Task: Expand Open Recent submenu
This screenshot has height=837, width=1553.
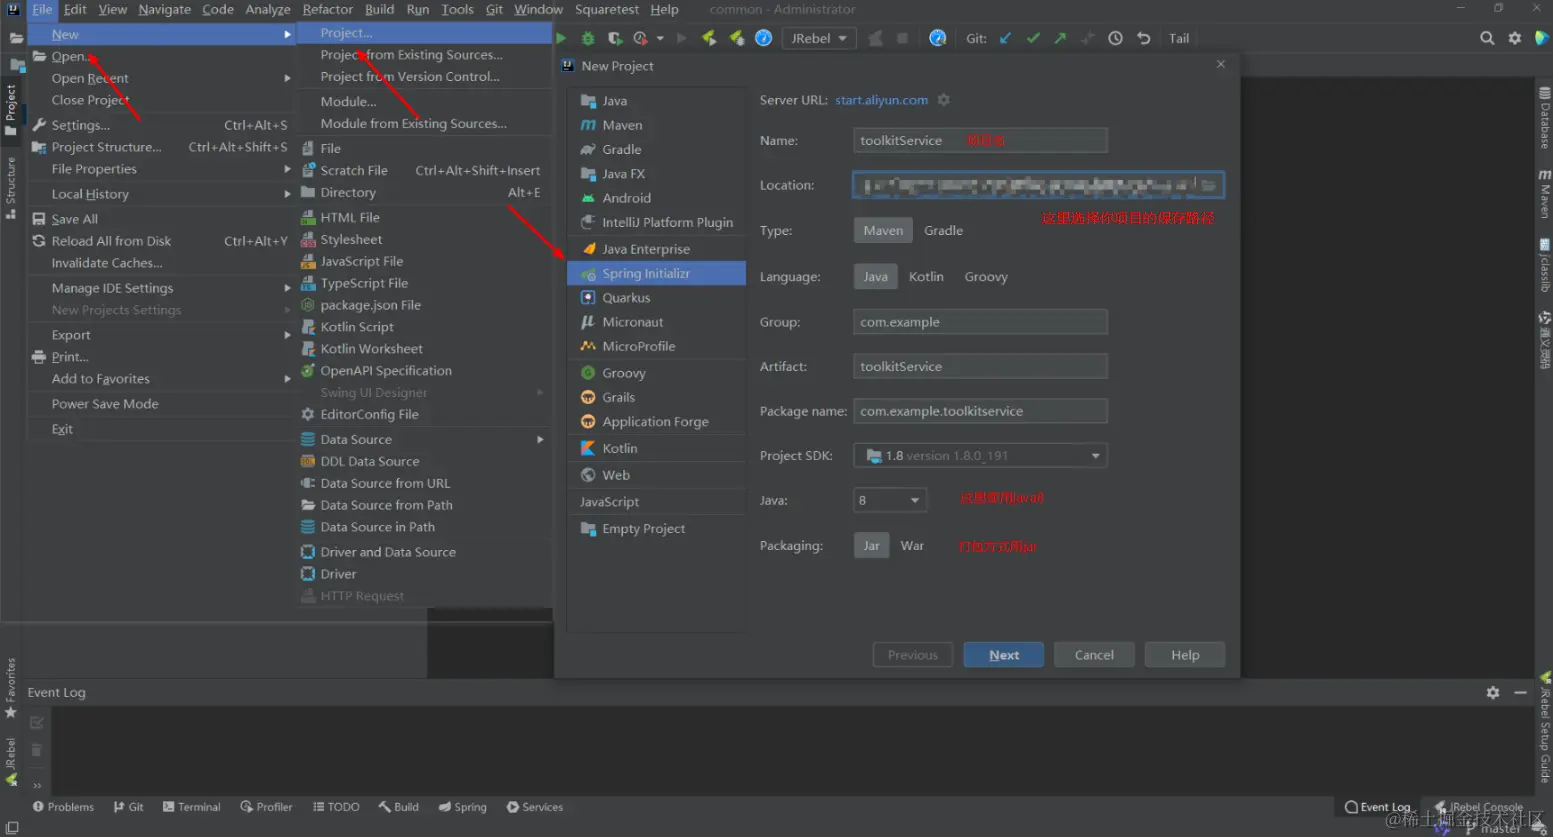Action: coord(161,78)
